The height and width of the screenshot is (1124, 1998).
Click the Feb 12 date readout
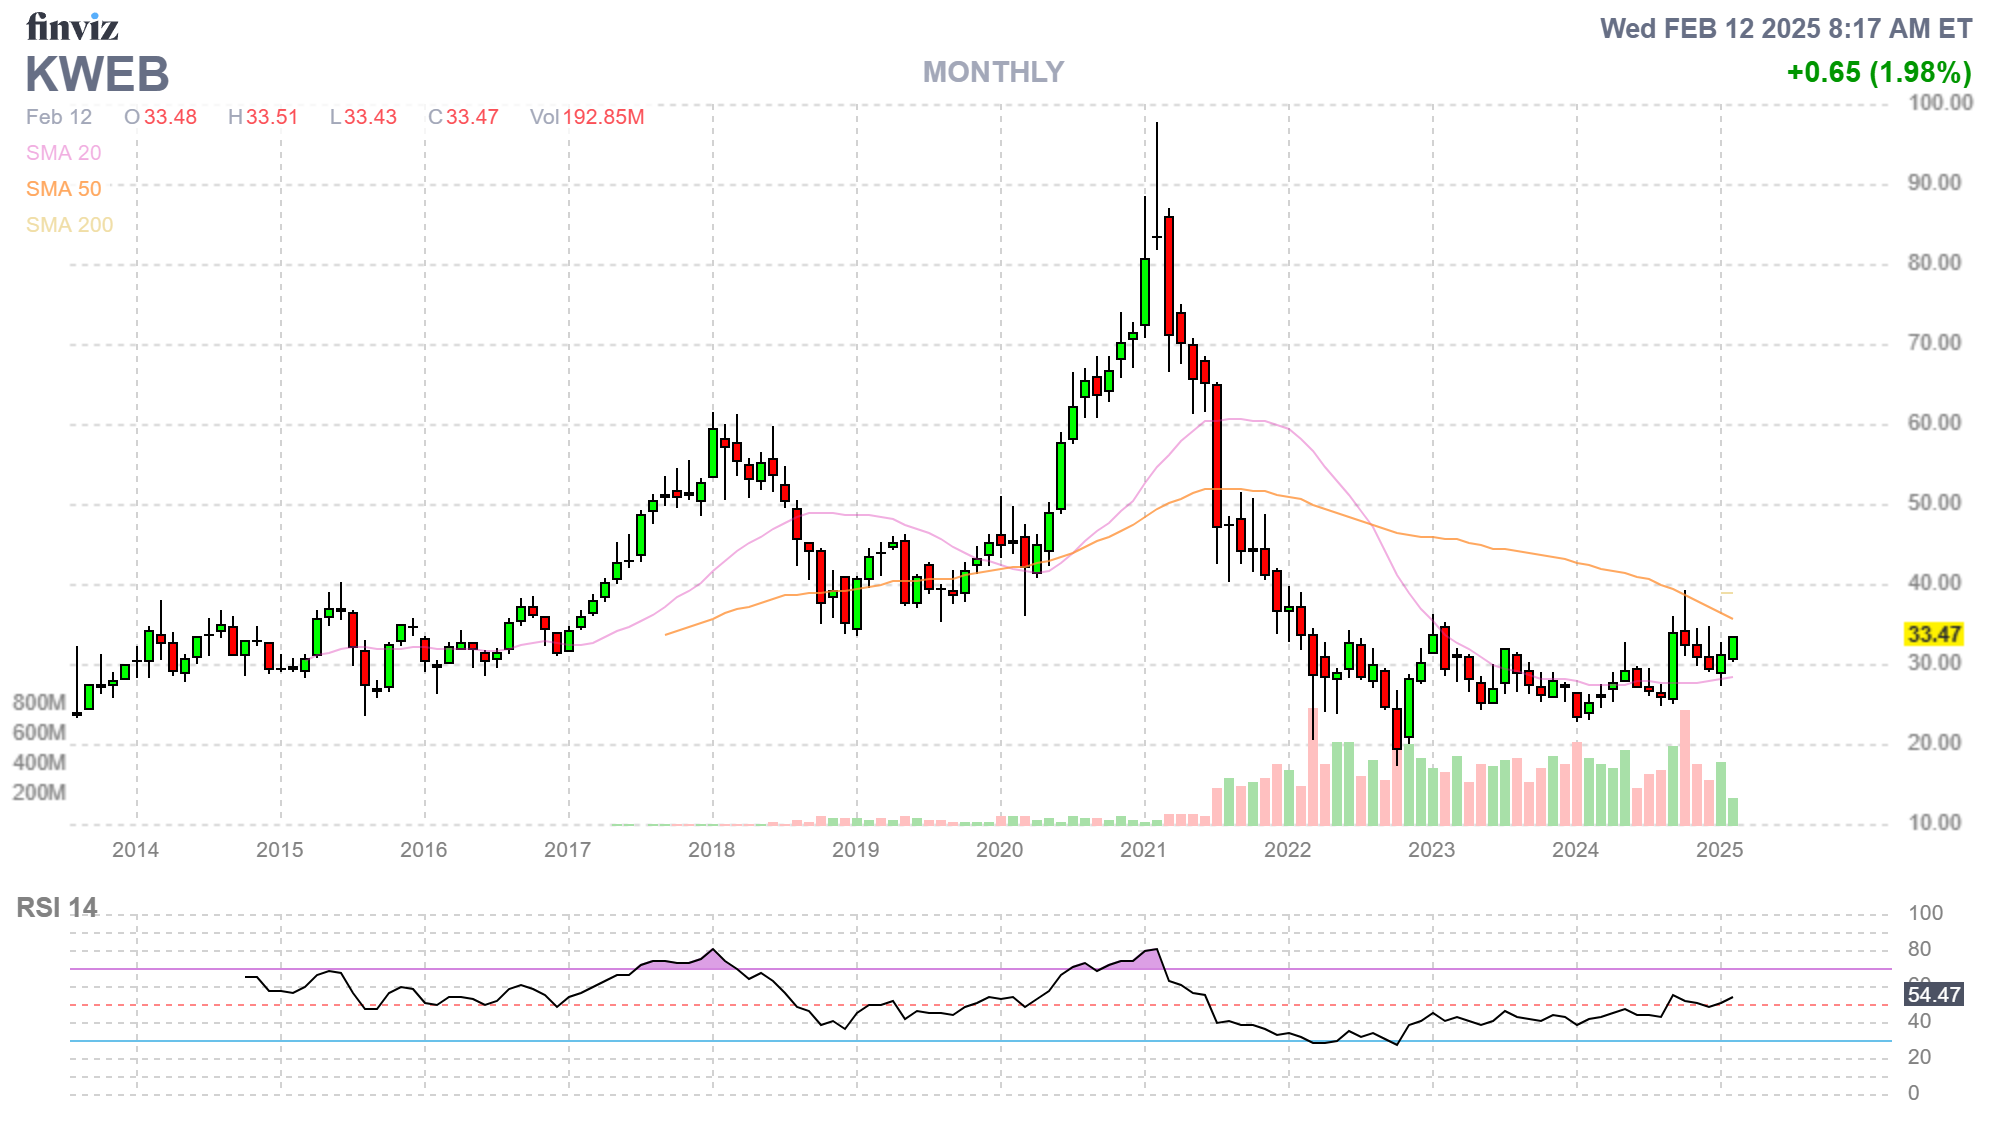[58, 117]
